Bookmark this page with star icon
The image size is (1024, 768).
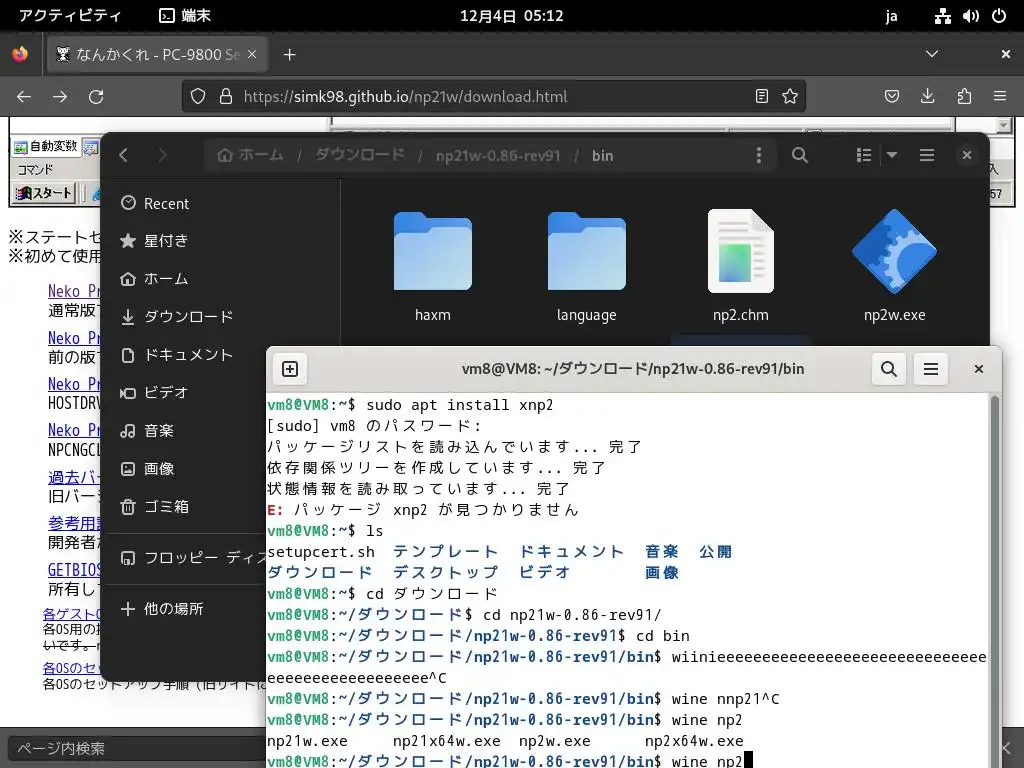pyautogui.click(x=790, y=97)
